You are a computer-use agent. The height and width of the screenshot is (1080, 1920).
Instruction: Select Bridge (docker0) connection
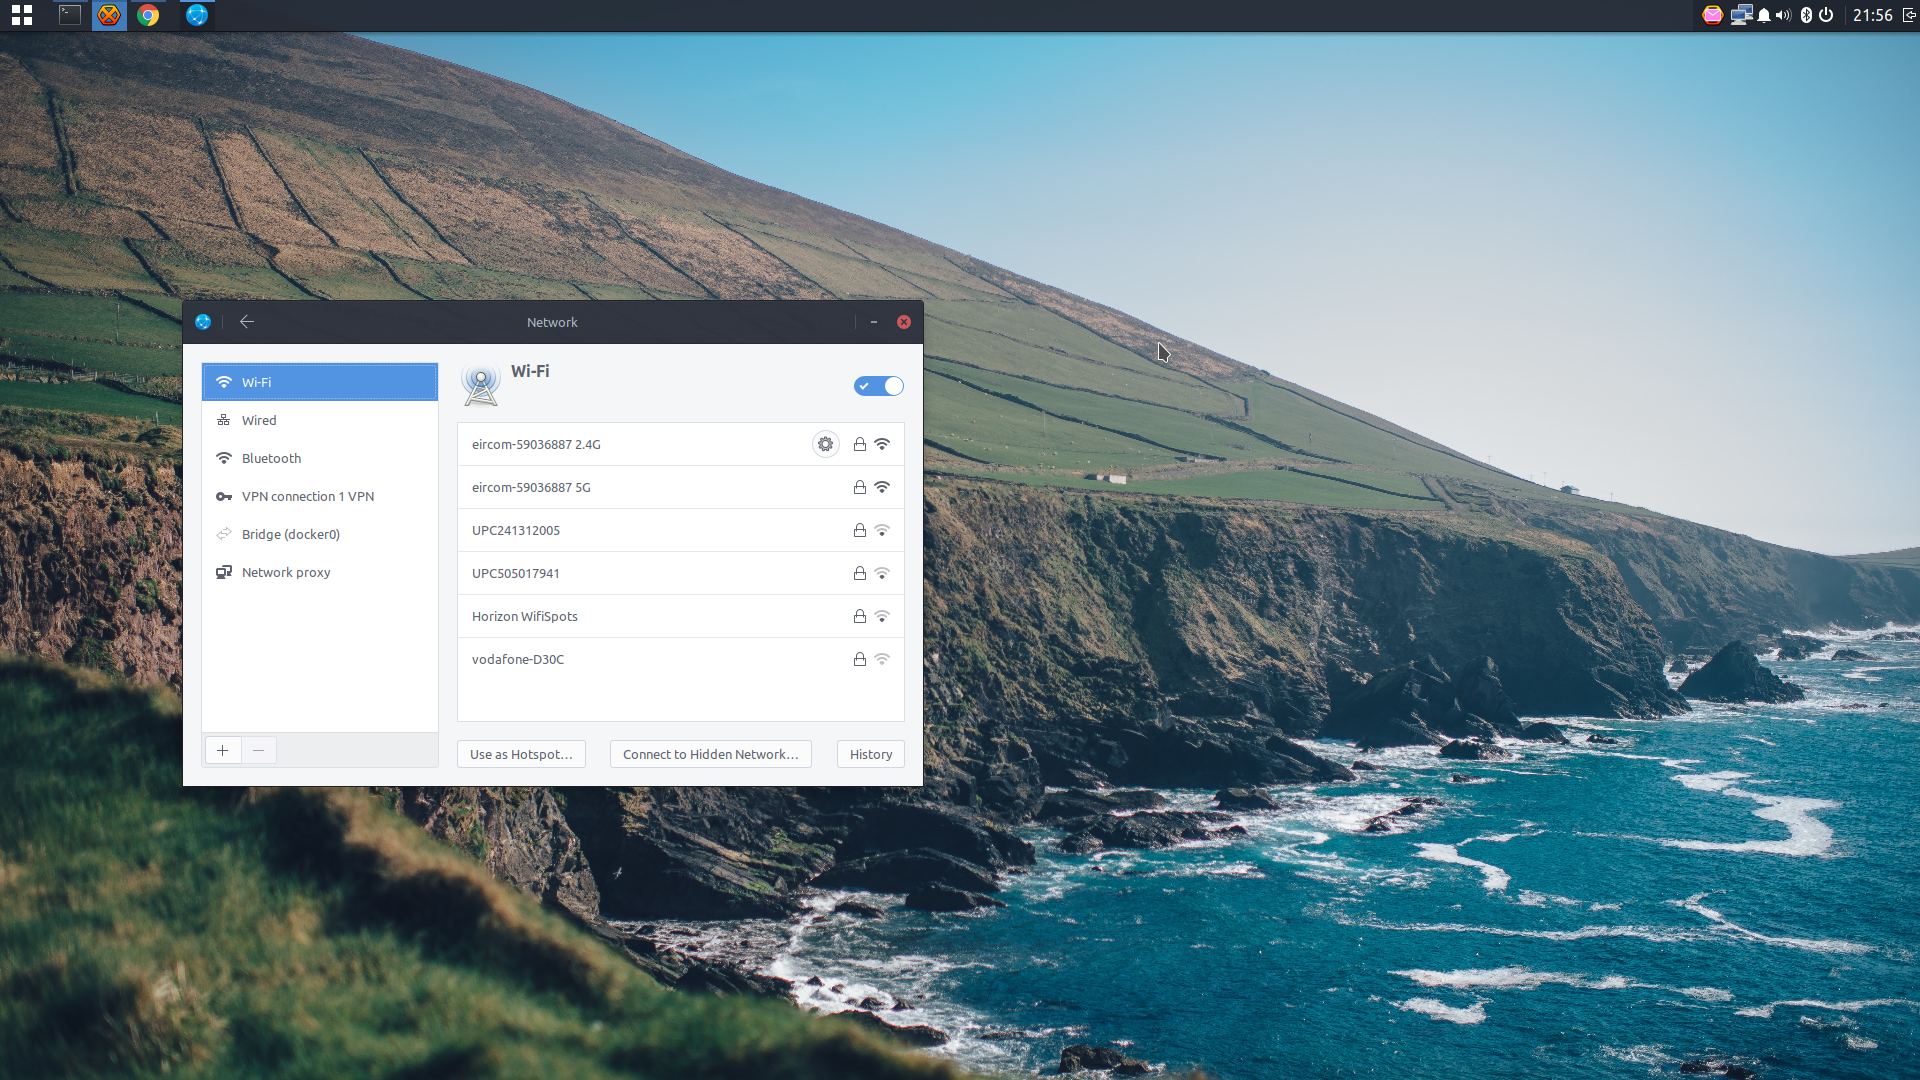tap(320, 534)
